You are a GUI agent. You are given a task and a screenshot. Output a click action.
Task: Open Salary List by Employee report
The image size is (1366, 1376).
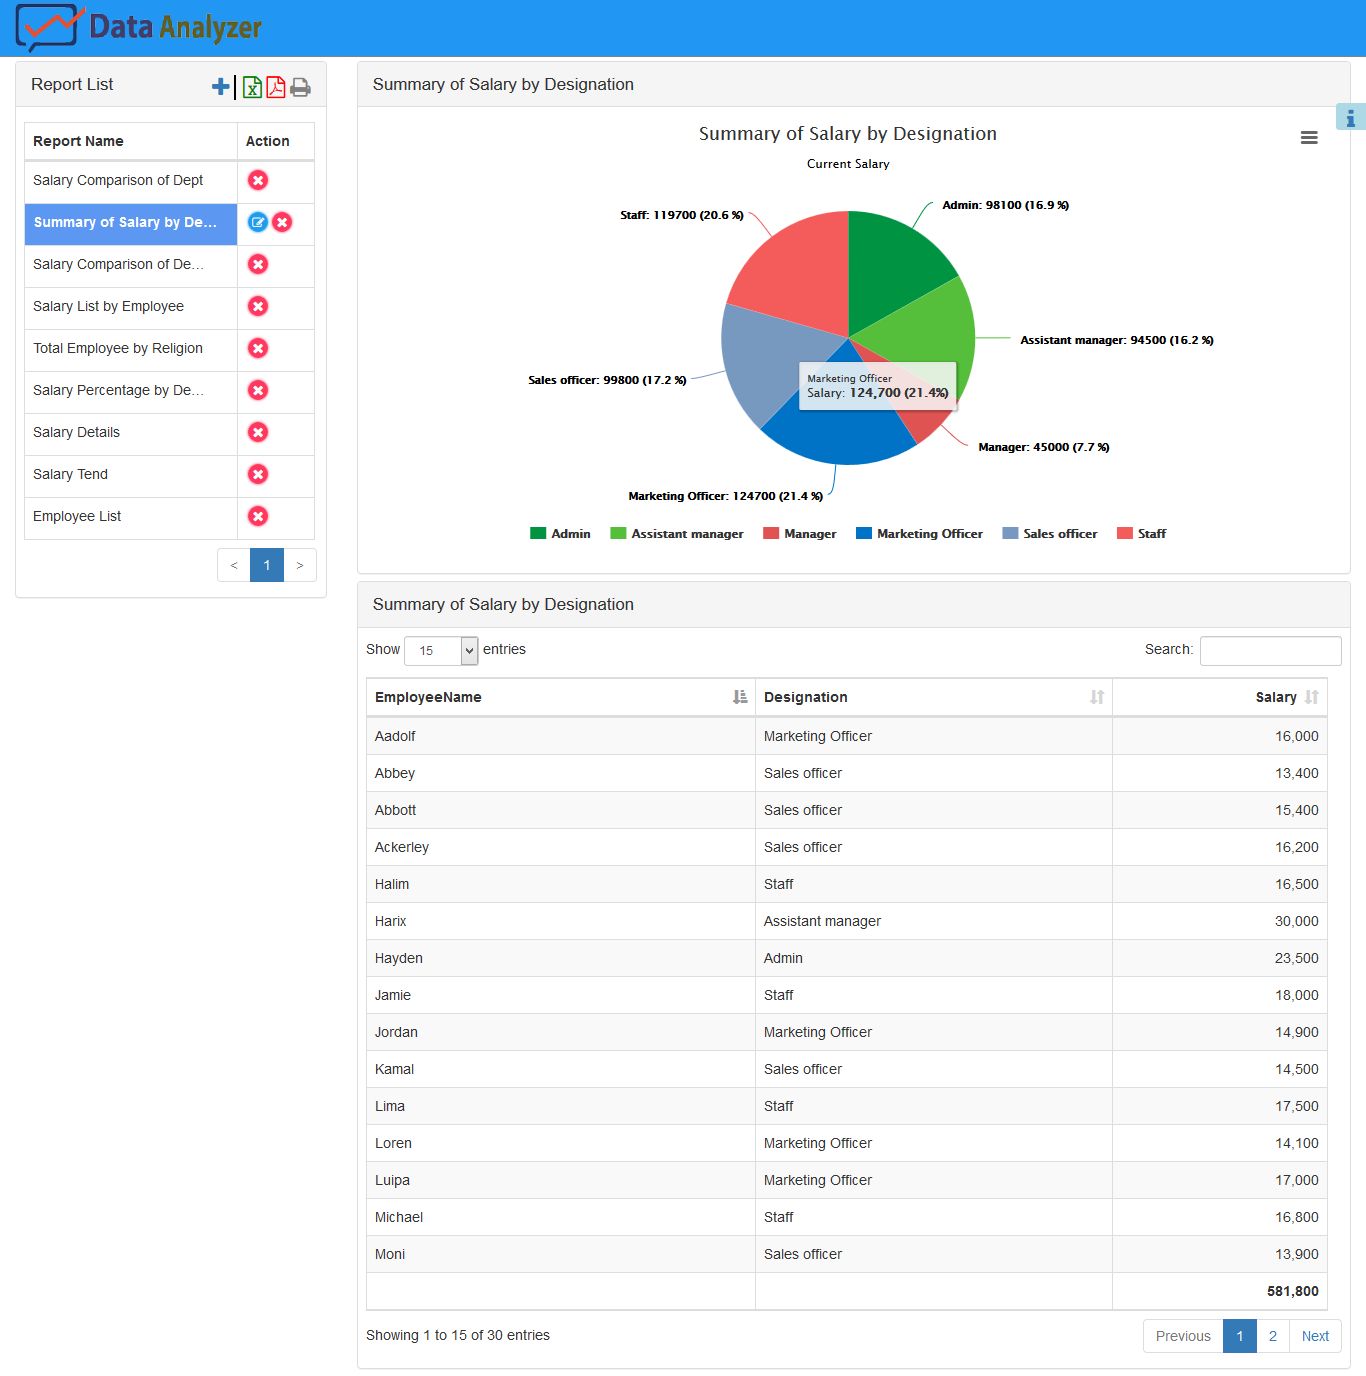tap(108, 306)
